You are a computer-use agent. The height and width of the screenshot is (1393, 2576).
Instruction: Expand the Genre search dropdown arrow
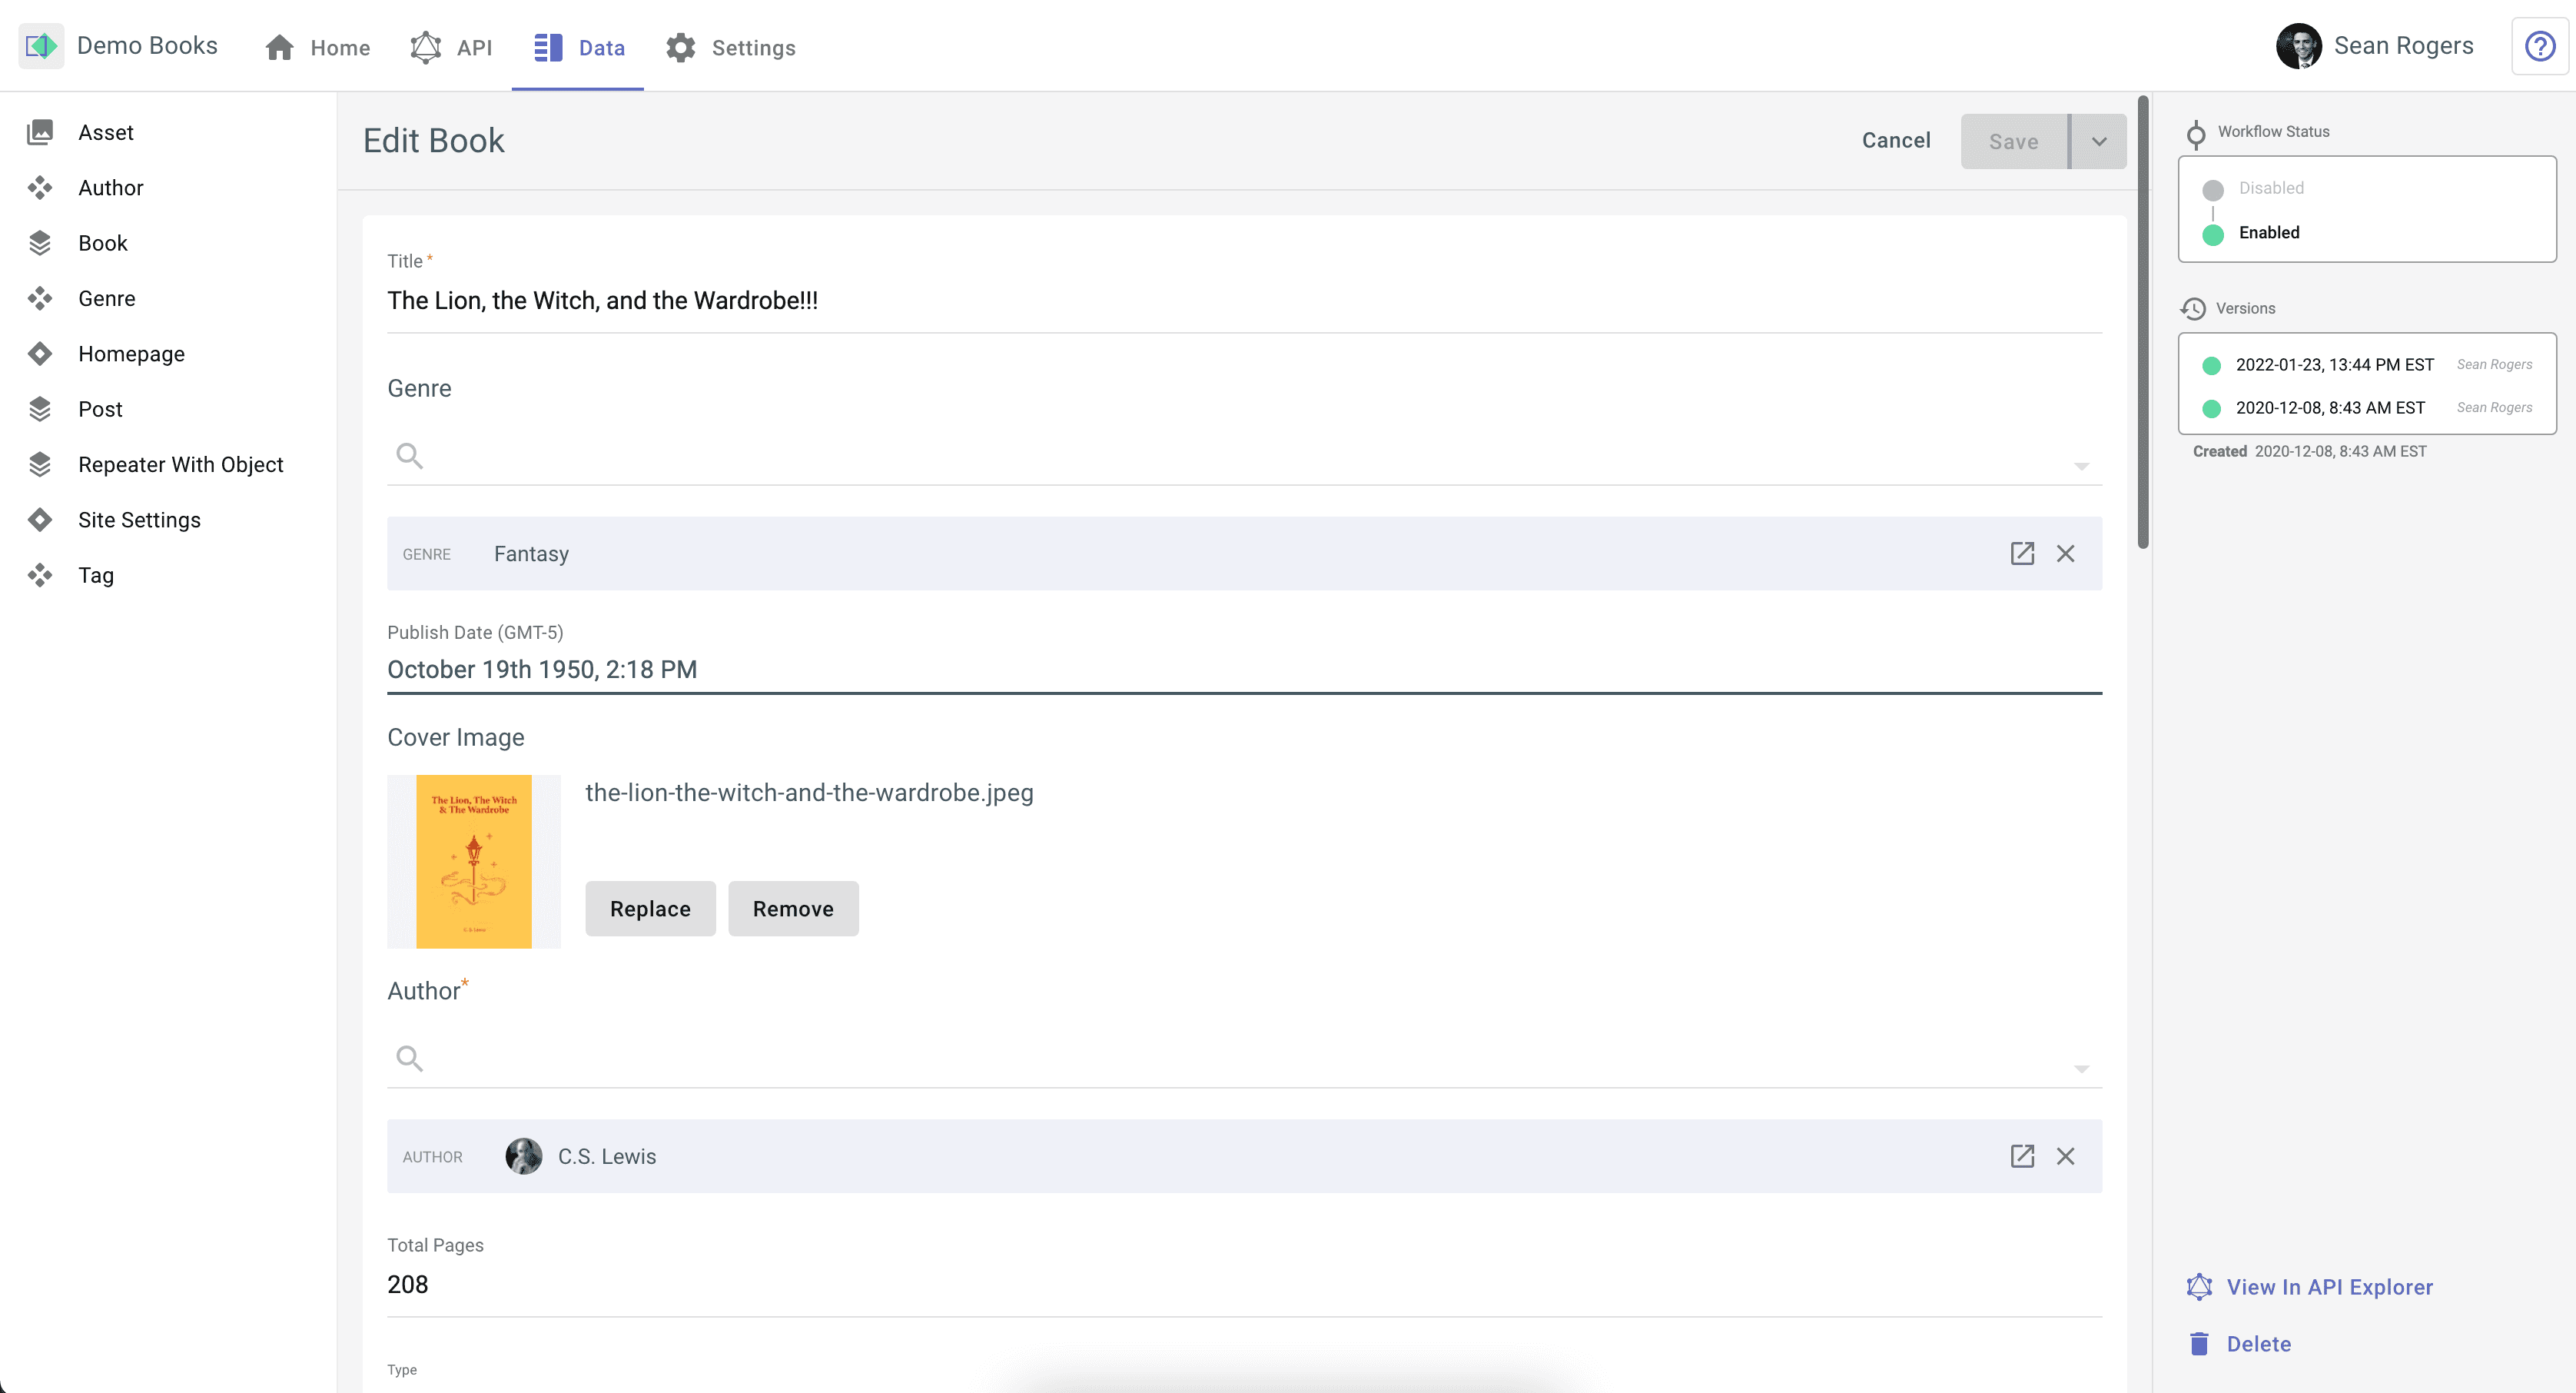2081,466
